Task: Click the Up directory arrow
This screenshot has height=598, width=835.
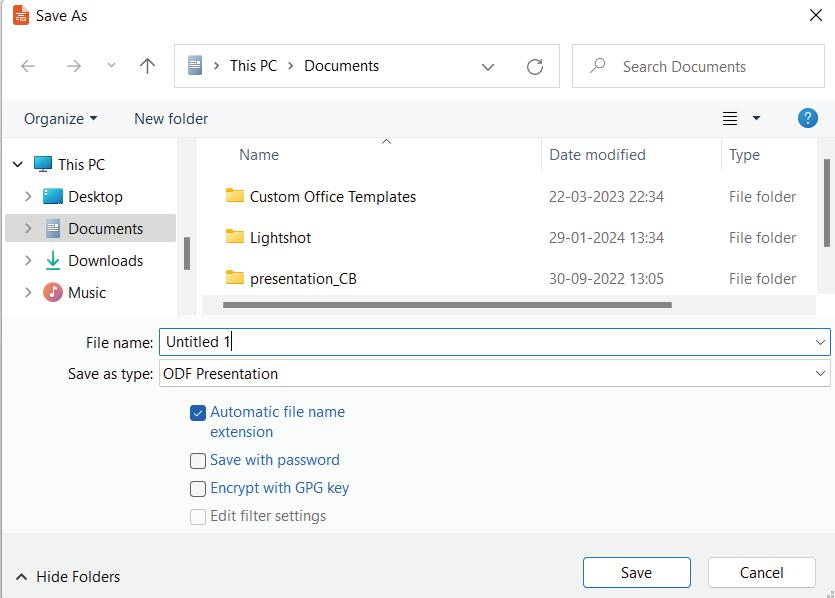Action: (147, 66)
